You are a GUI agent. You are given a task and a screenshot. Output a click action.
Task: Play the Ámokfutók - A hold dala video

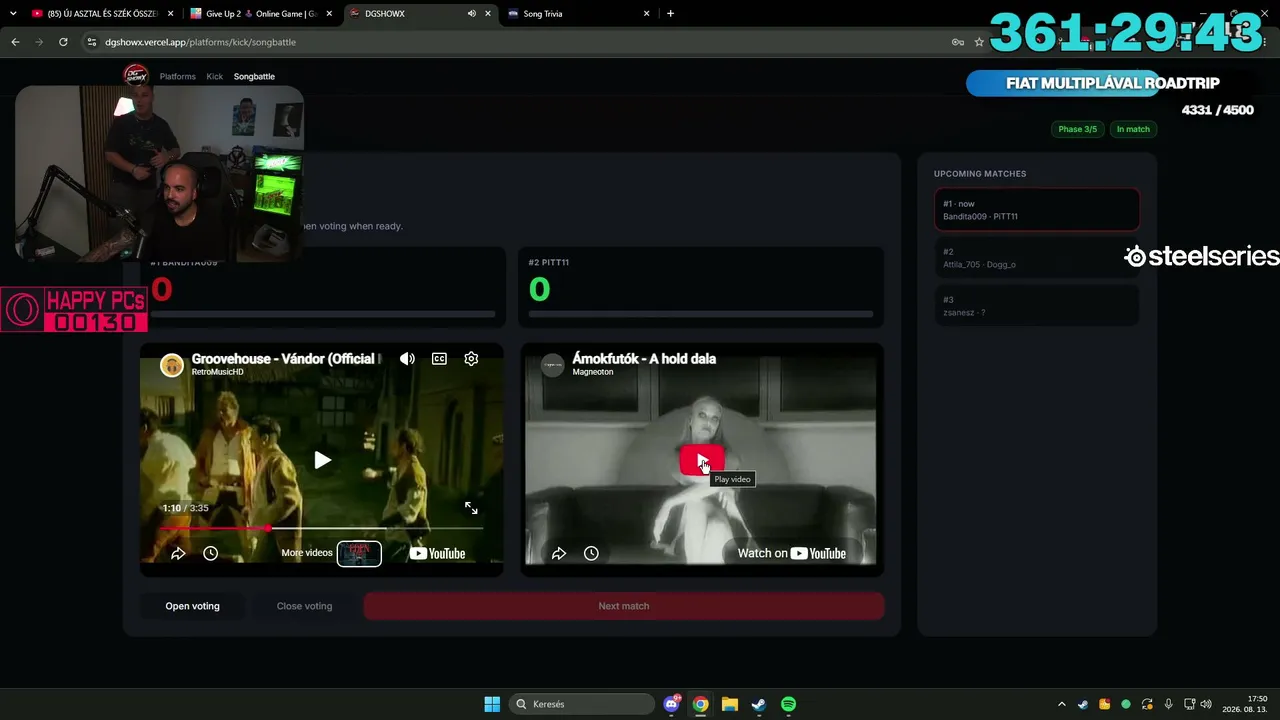[700, 461]
